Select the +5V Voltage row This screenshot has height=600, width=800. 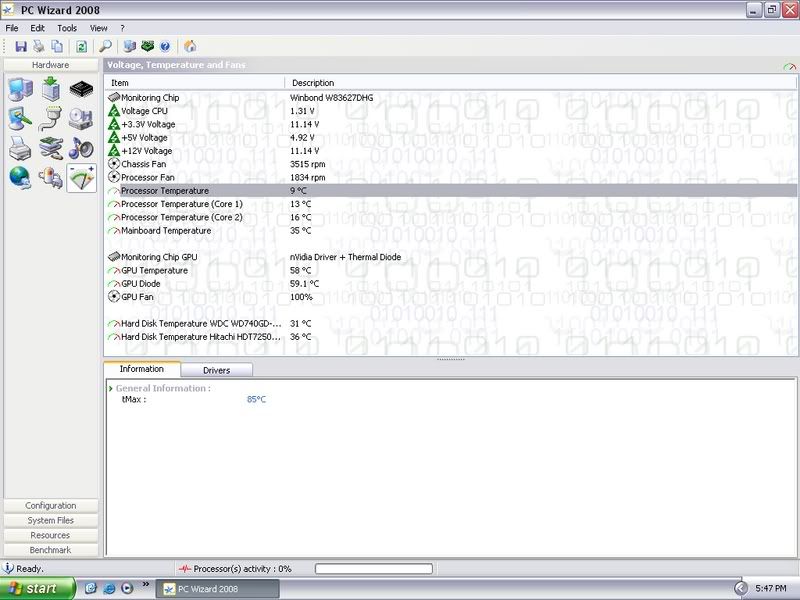point(452,137)
